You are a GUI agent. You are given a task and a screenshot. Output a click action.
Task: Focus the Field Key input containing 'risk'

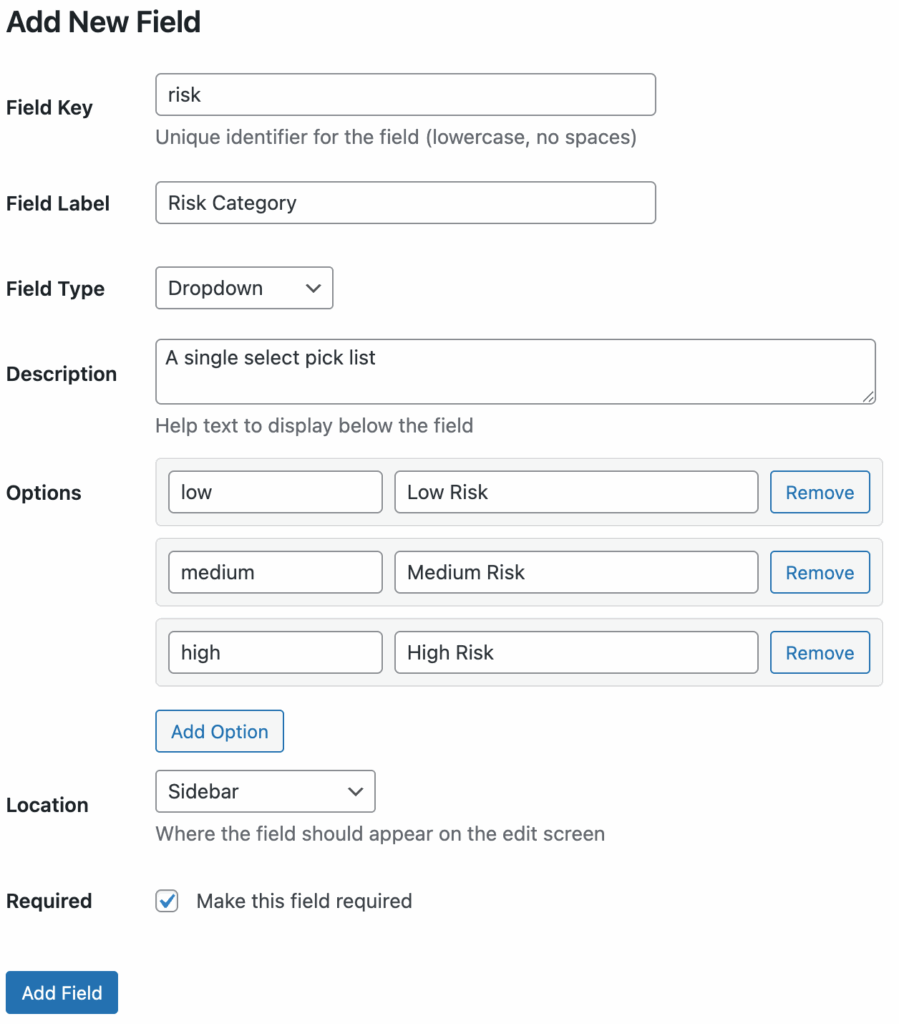(405, 95)
